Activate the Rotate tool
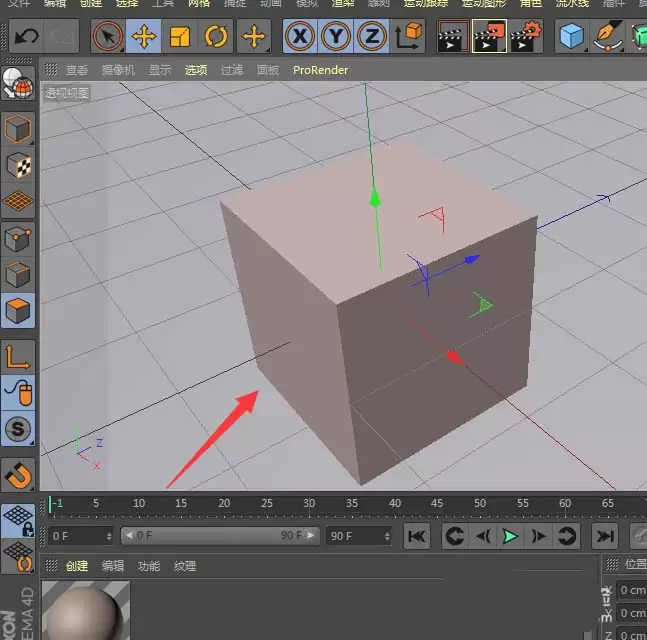Image resolution: width=647 pixels, height=640 pixels. 216,36
